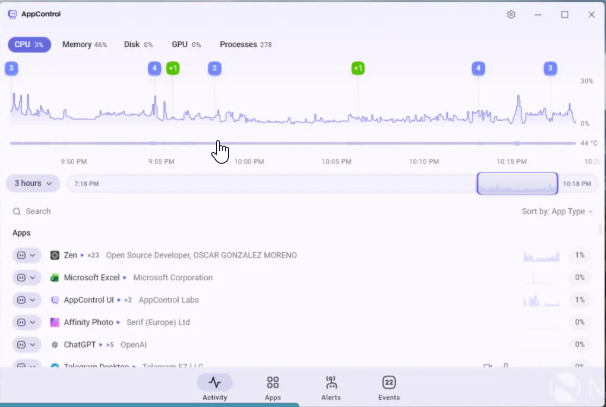Expand the control dropdown for Zen
This screenshot has width=606, height=407.
coord(27,255)
